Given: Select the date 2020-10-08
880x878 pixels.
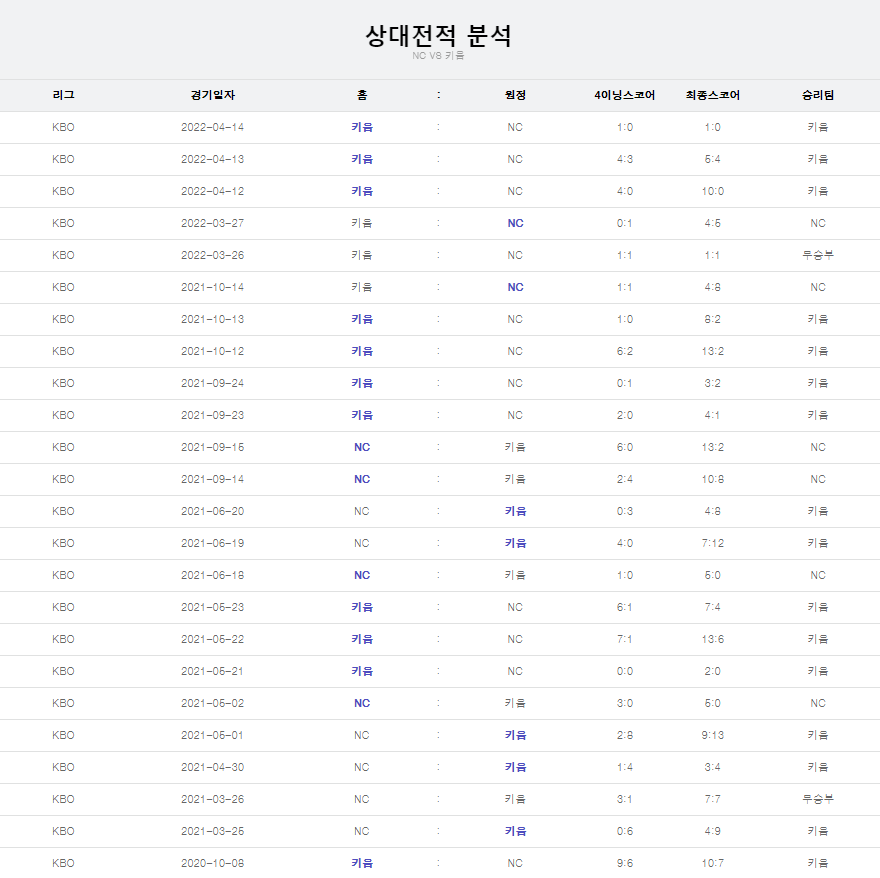Looking at the screenshot, I should pos(213,863).
